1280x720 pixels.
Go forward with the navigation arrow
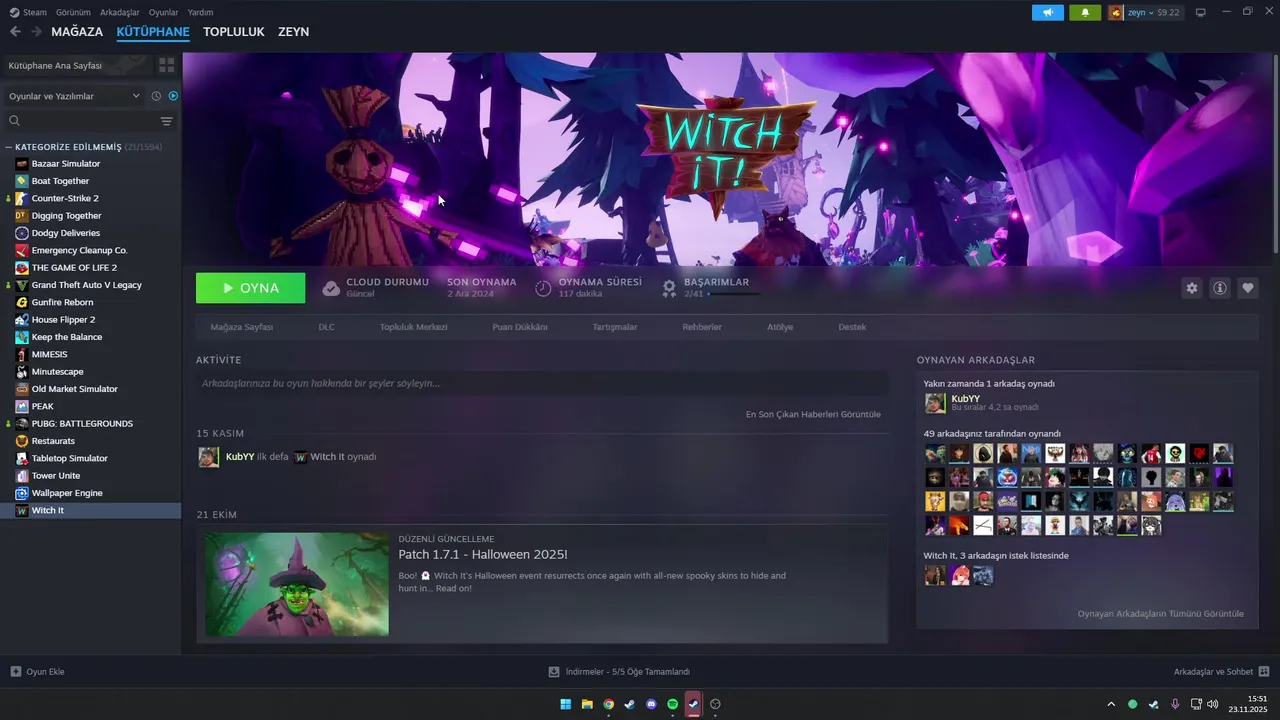coord(36,32)
